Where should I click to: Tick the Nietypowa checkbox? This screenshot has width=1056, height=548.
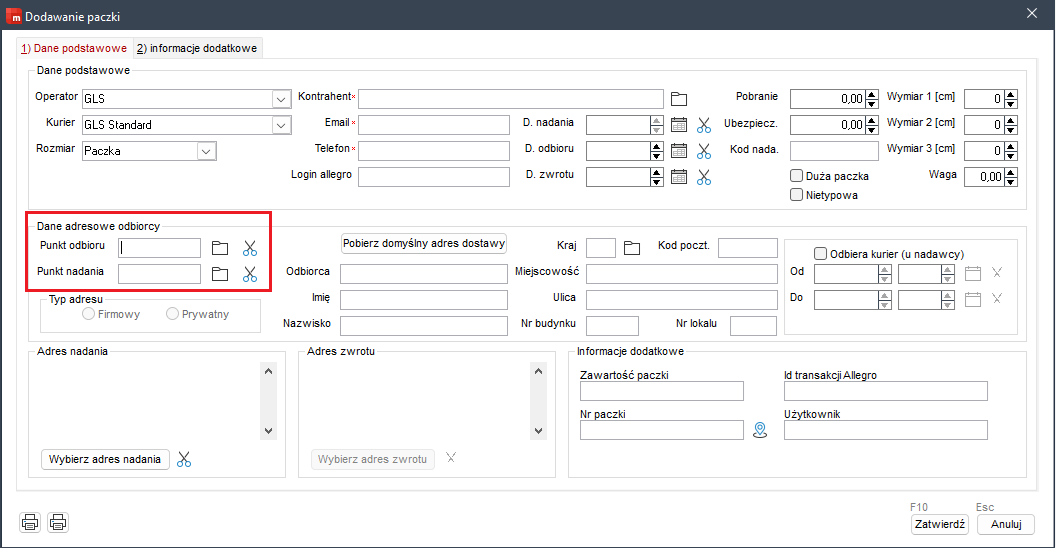(797, 195)
